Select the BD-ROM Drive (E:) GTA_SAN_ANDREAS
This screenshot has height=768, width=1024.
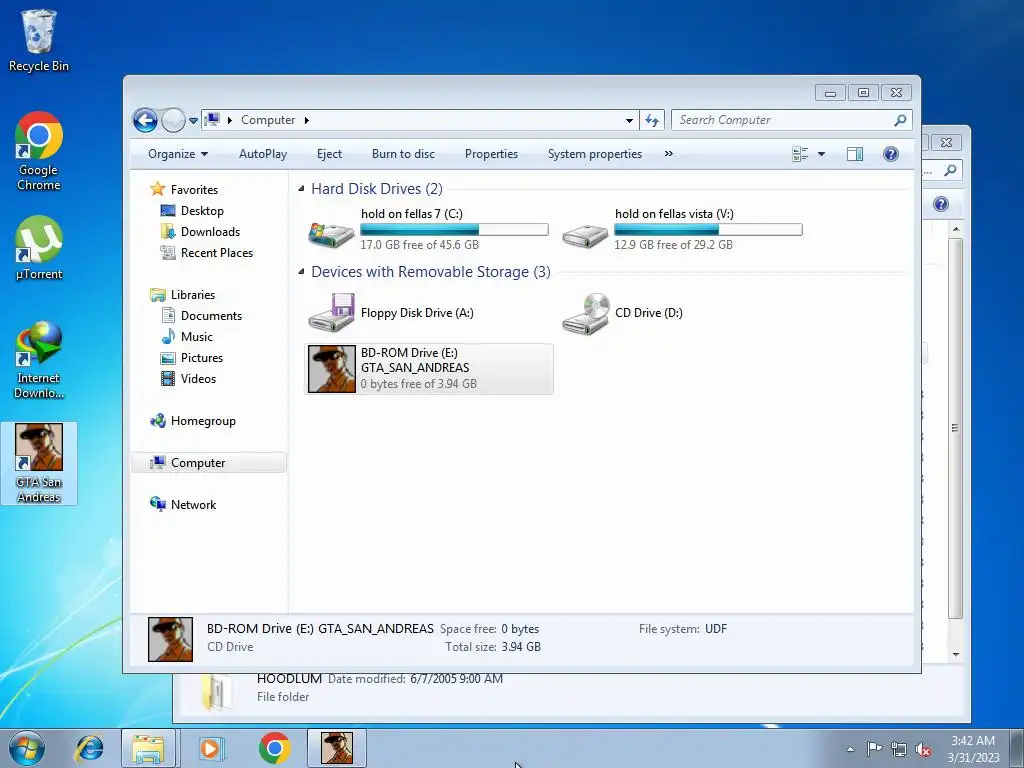(429, 369)
